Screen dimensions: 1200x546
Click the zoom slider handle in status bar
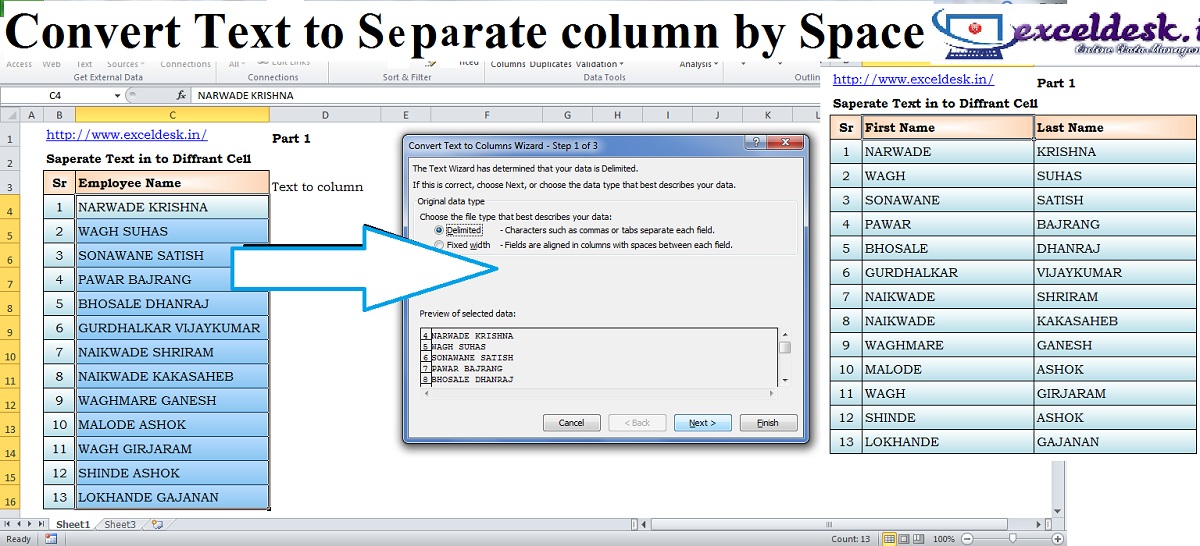[x=1012, y=539]
